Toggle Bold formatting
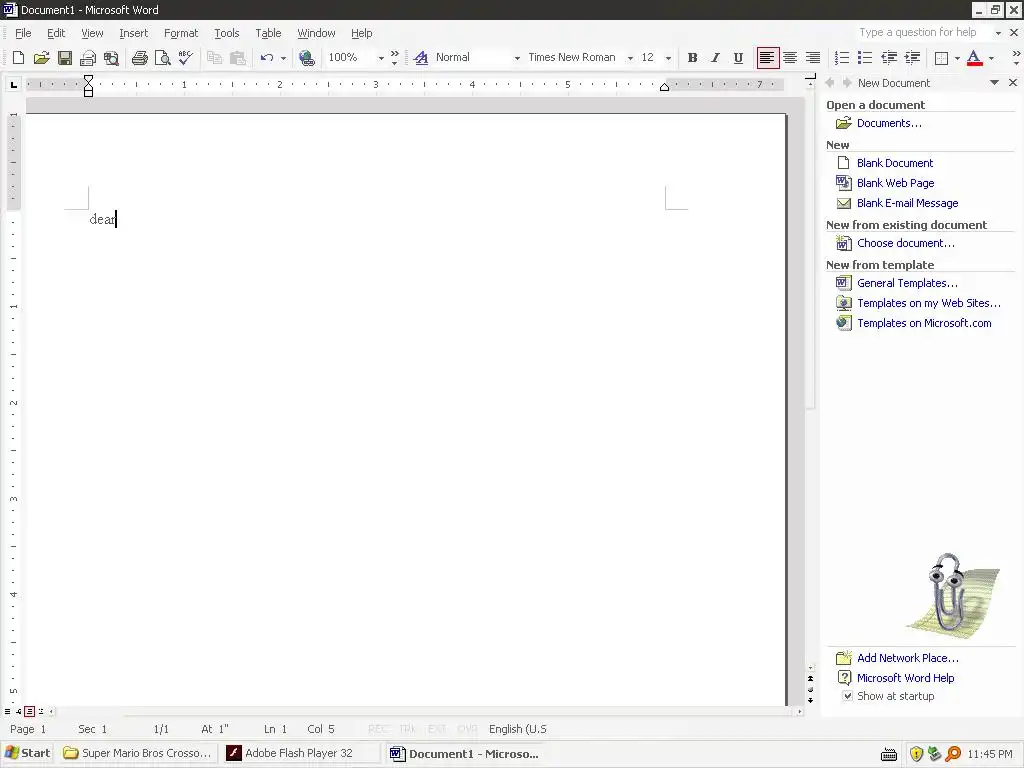This screenshot has width=1024, height=768. [692, 57]
